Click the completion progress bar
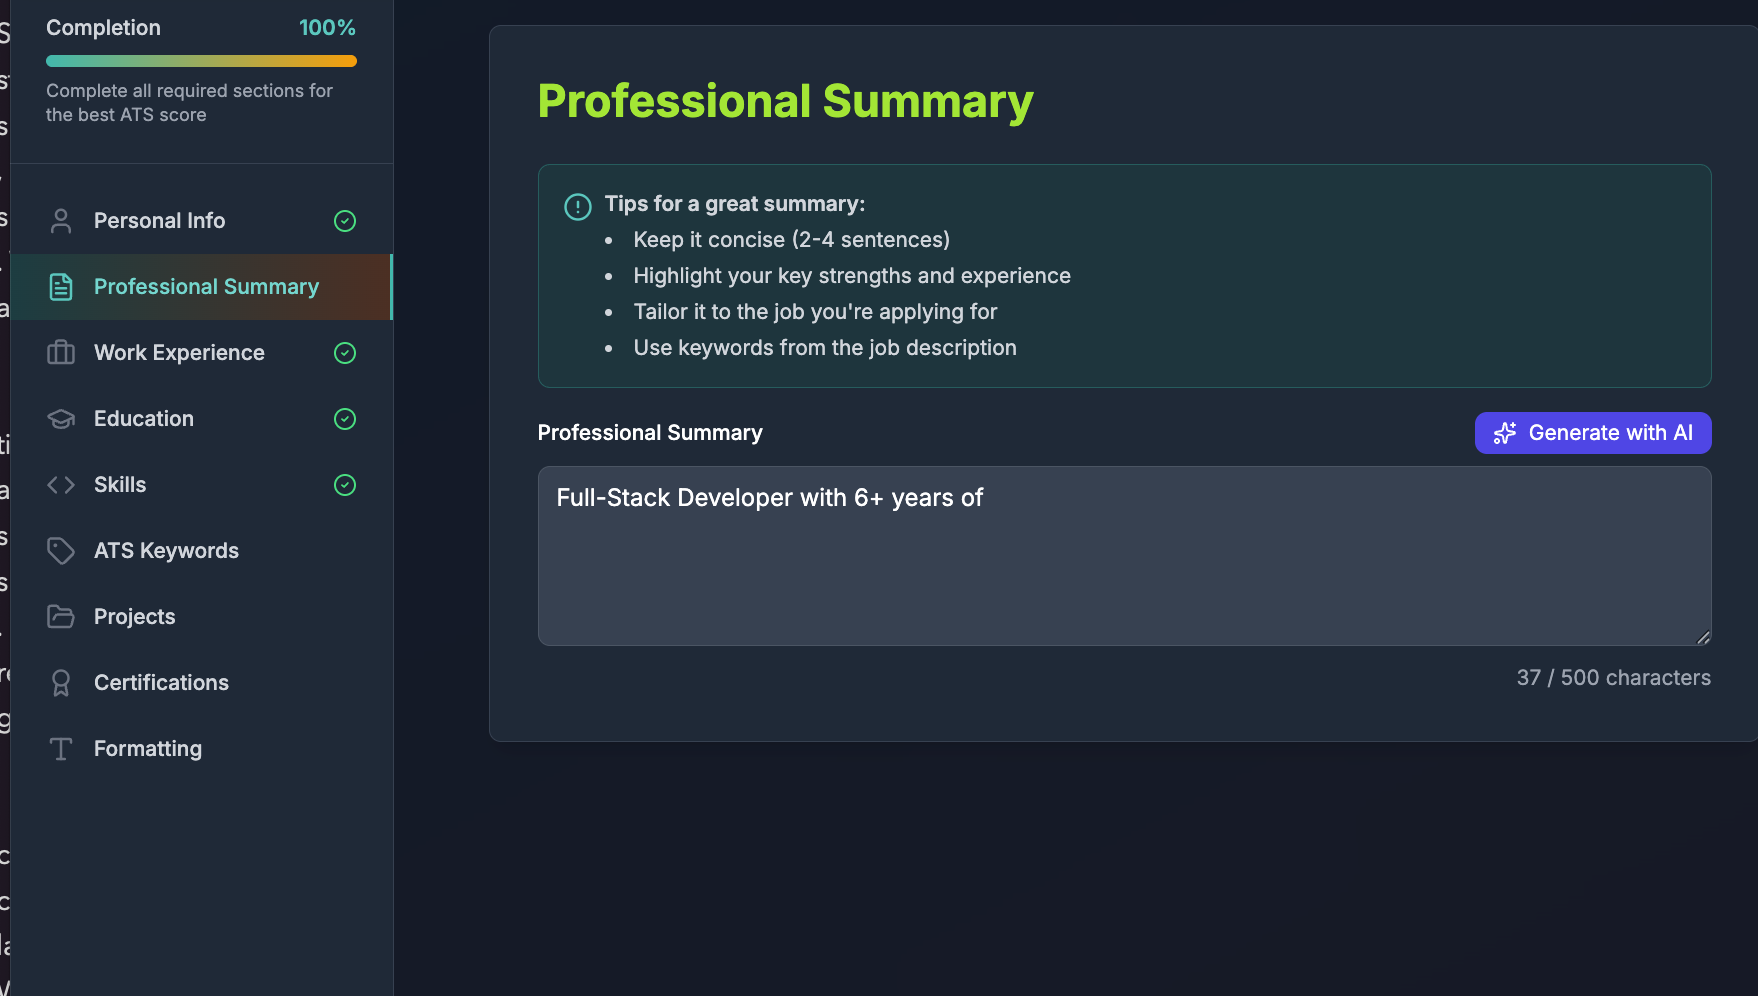 coord(200,60)
